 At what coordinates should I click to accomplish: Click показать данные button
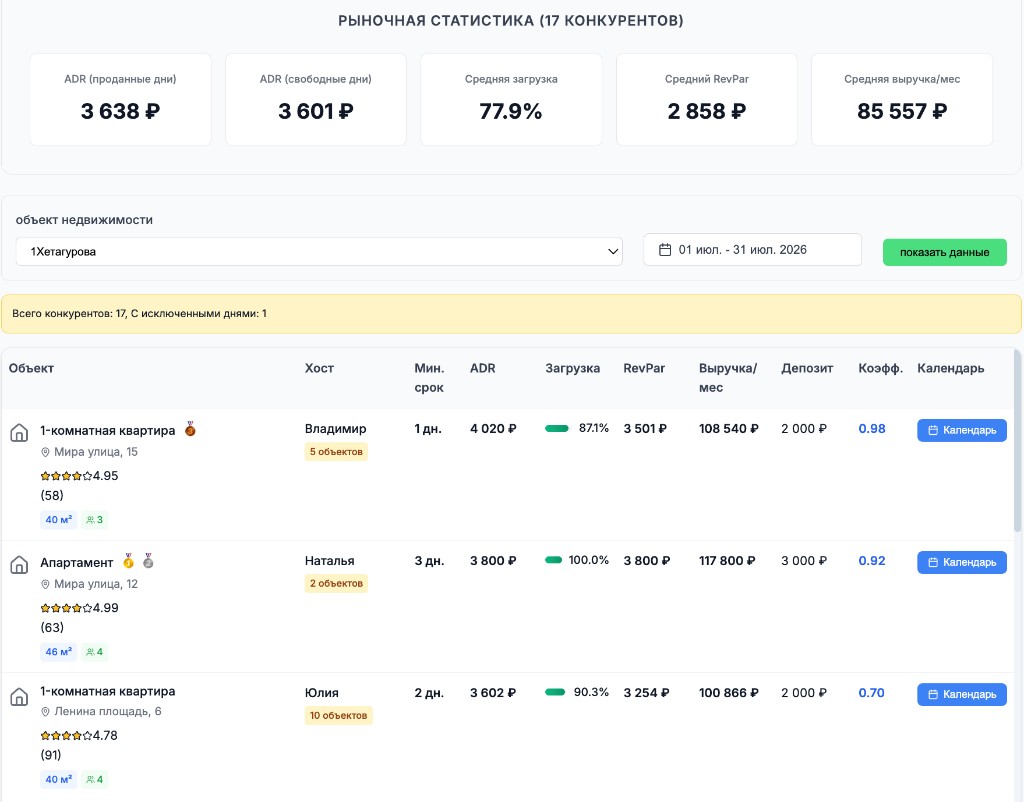point(944,252)
